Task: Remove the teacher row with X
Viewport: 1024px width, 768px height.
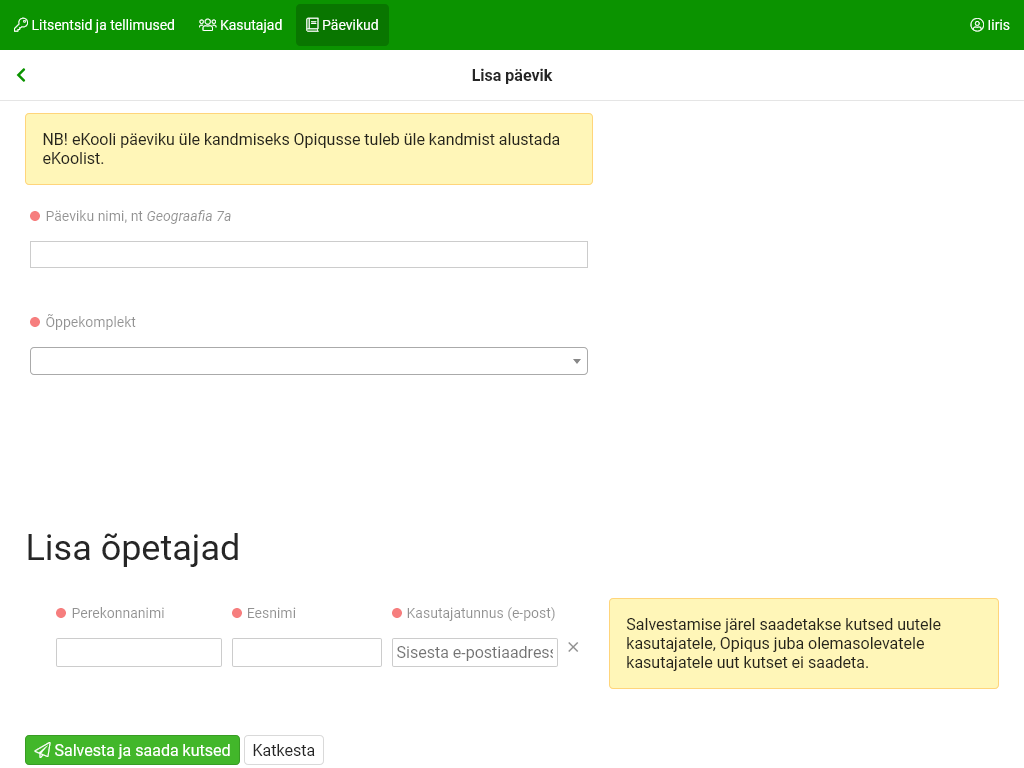Action: (573, 647)
